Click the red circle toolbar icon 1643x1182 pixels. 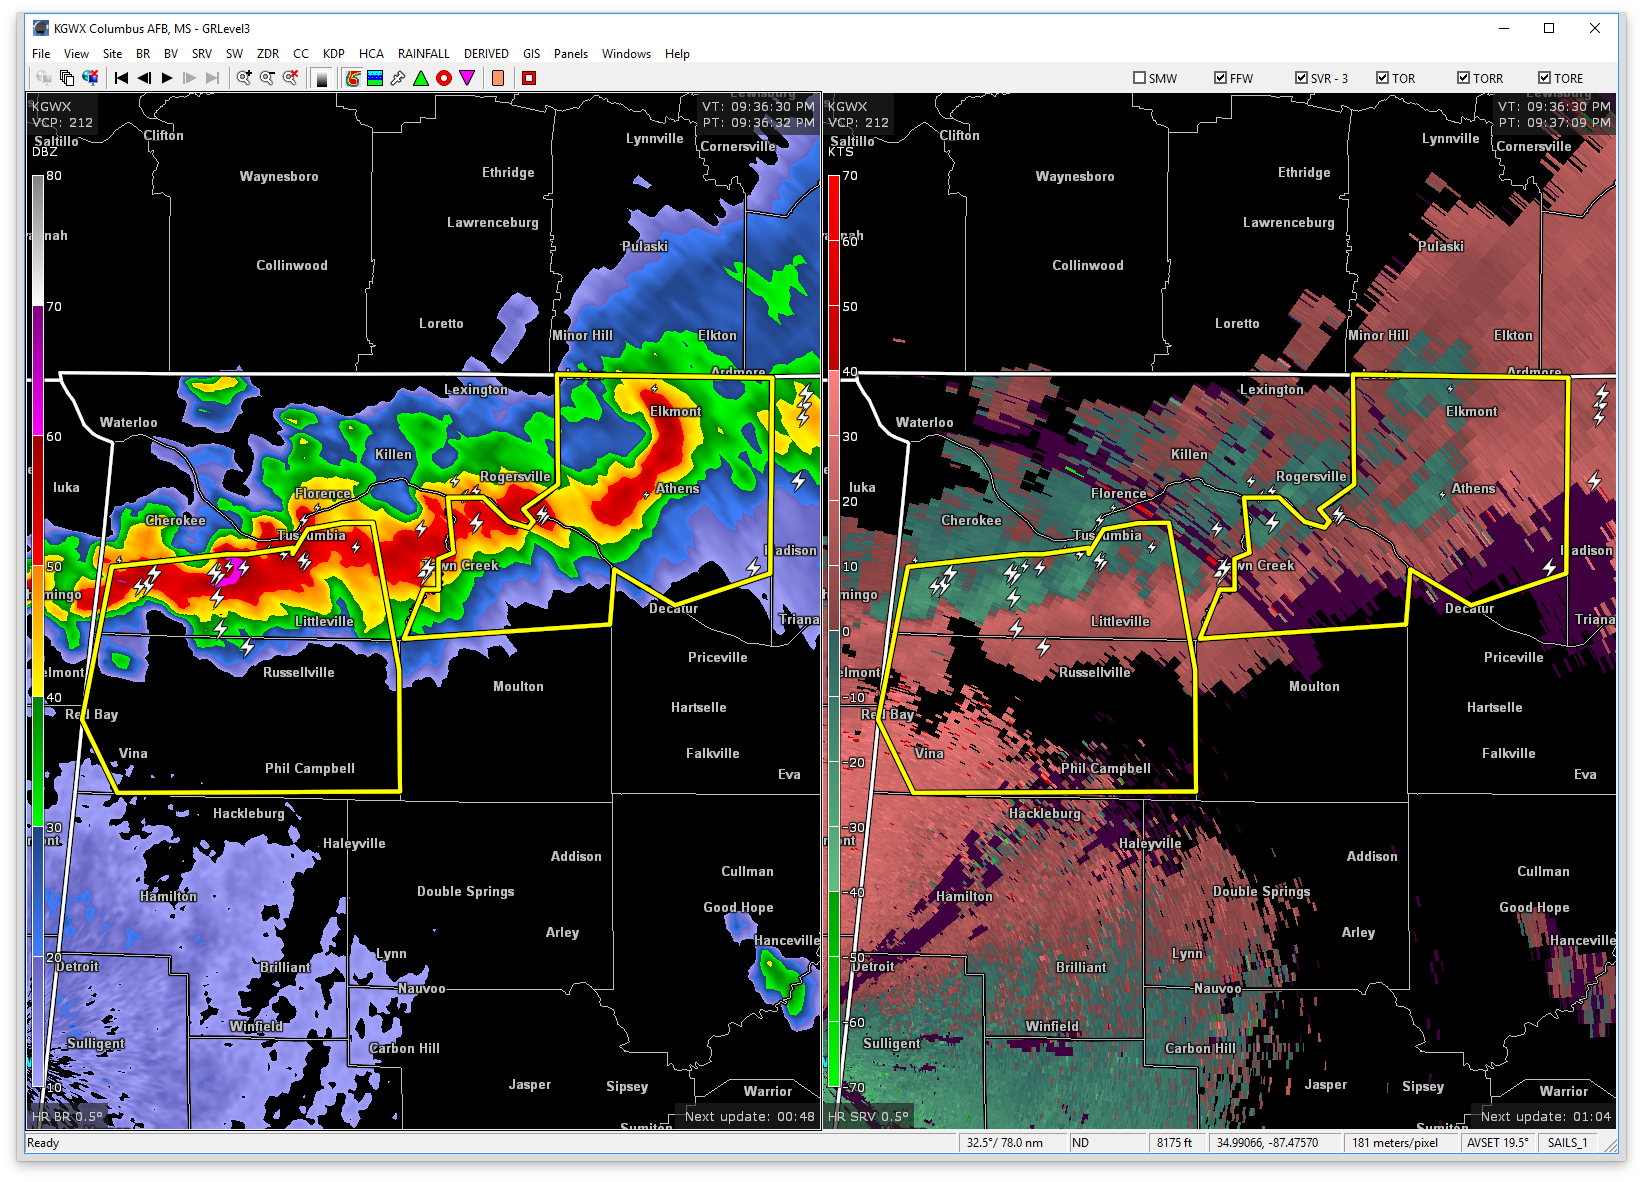444,78
